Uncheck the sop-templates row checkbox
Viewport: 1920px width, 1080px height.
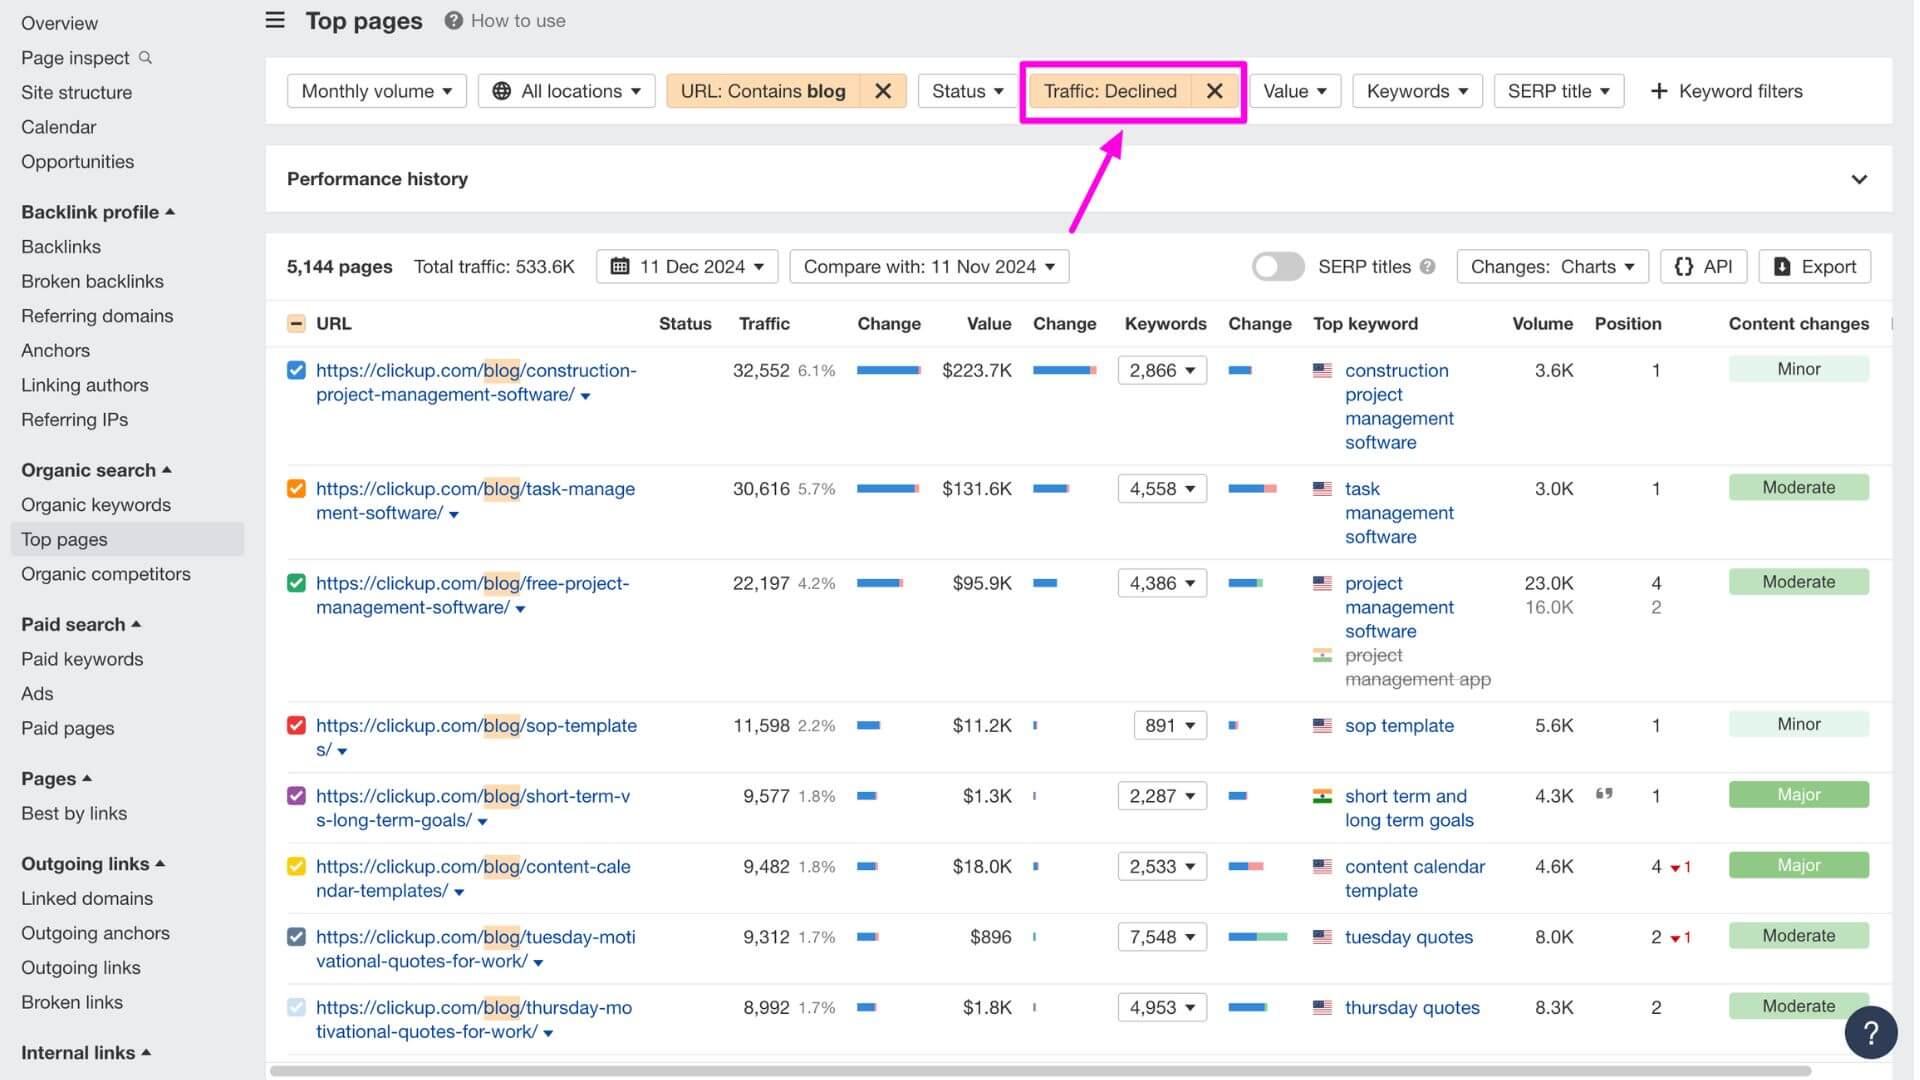click(296, 725)
